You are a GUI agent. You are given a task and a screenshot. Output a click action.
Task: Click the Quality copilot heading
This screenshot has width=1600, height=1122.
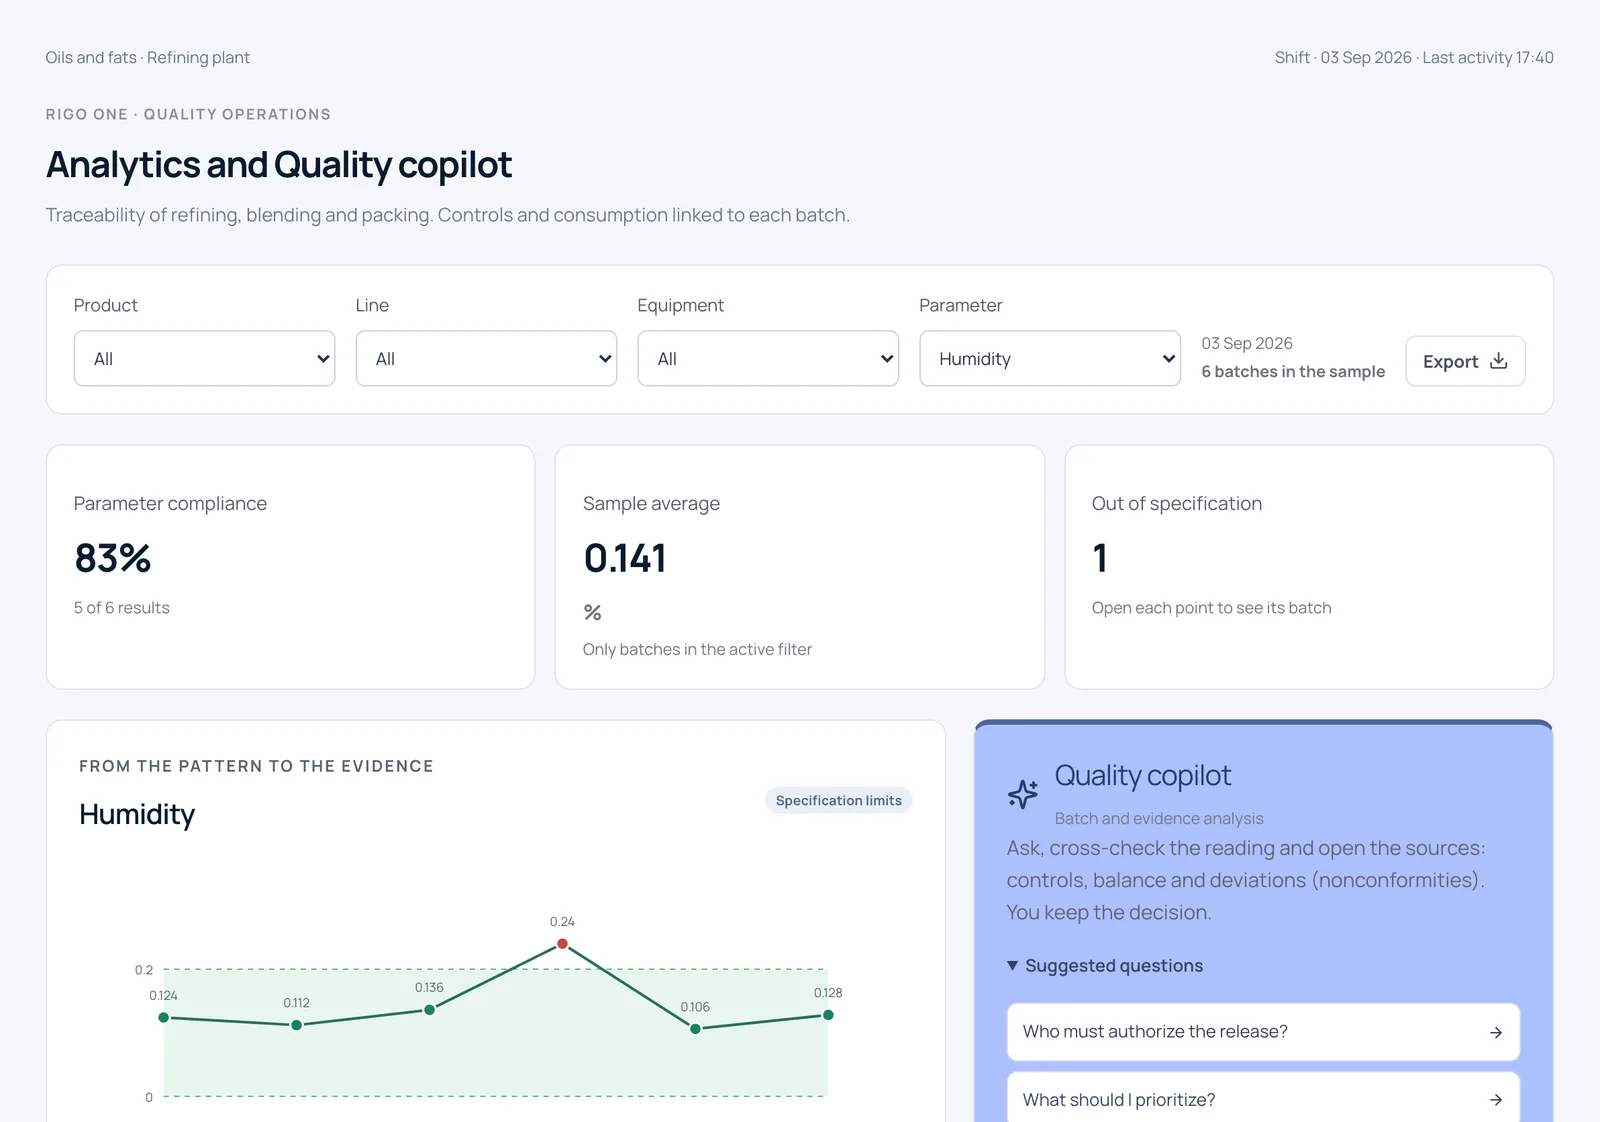(1143, 776)
